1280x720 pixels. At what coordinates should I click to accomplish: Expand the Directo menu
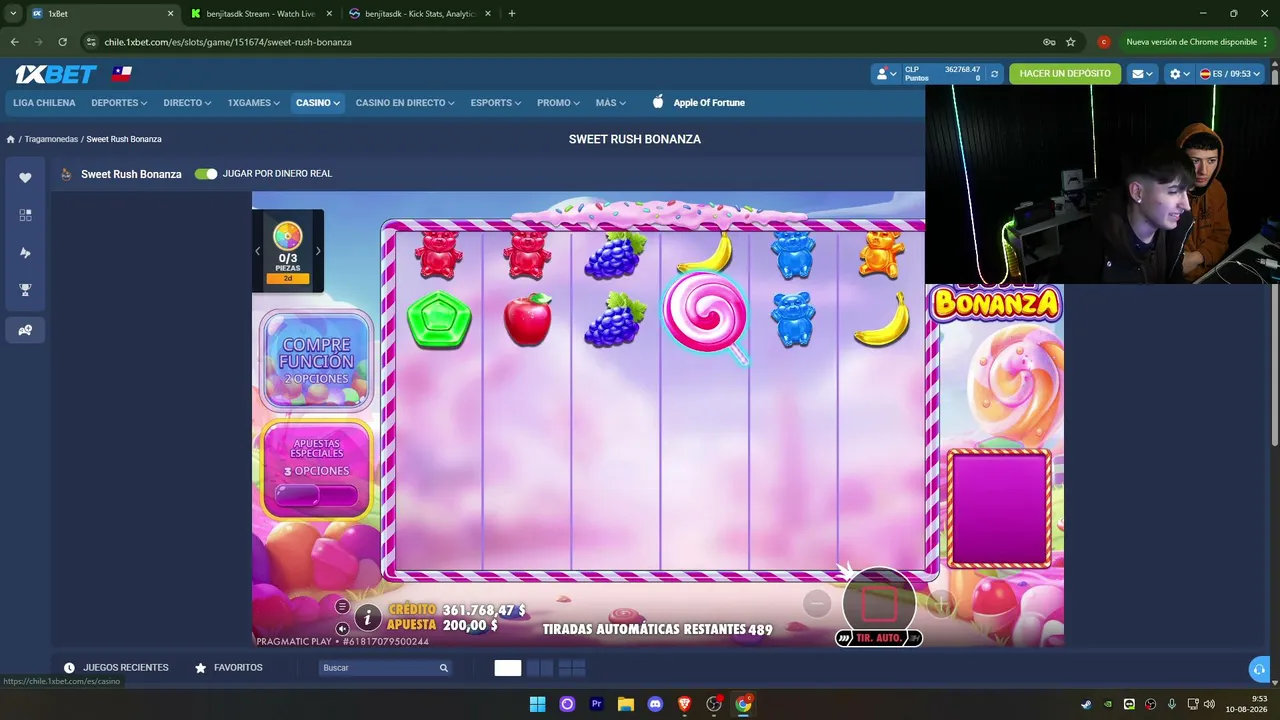pyautogui.click(x=187, y=103)
